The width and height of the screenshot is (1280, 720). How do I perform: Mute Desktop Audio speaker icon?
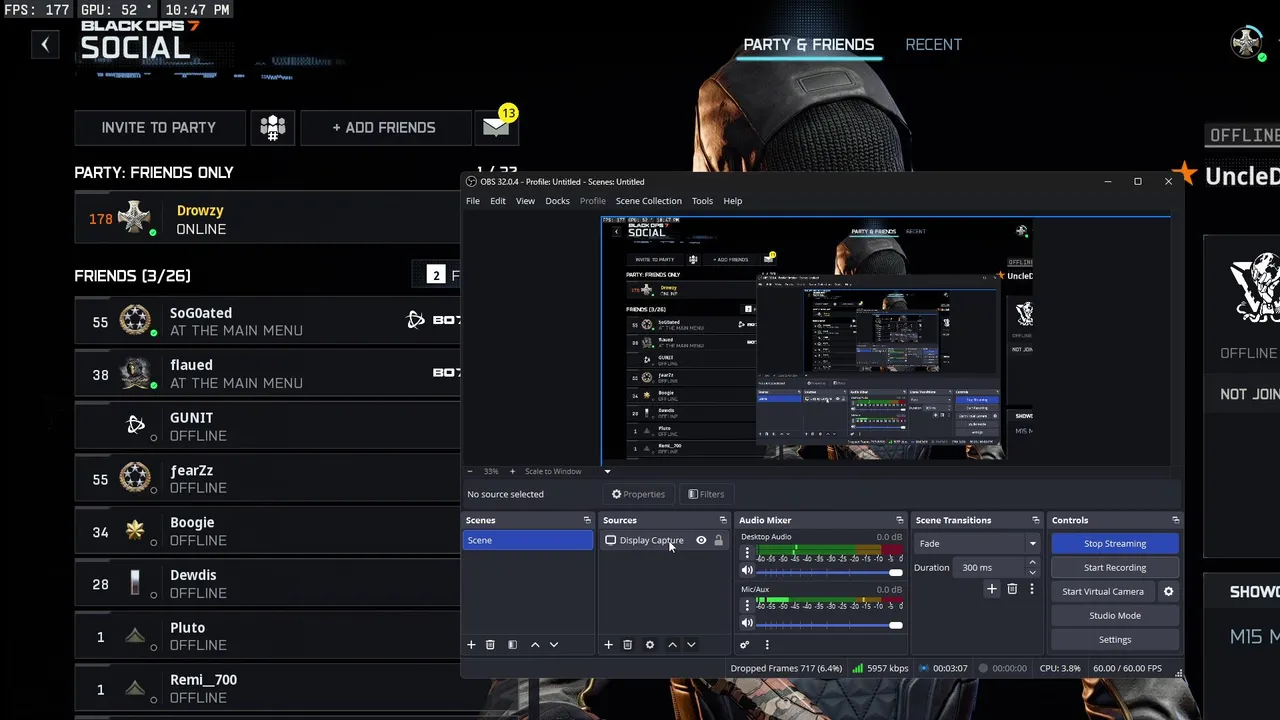(x=747, y=571)
